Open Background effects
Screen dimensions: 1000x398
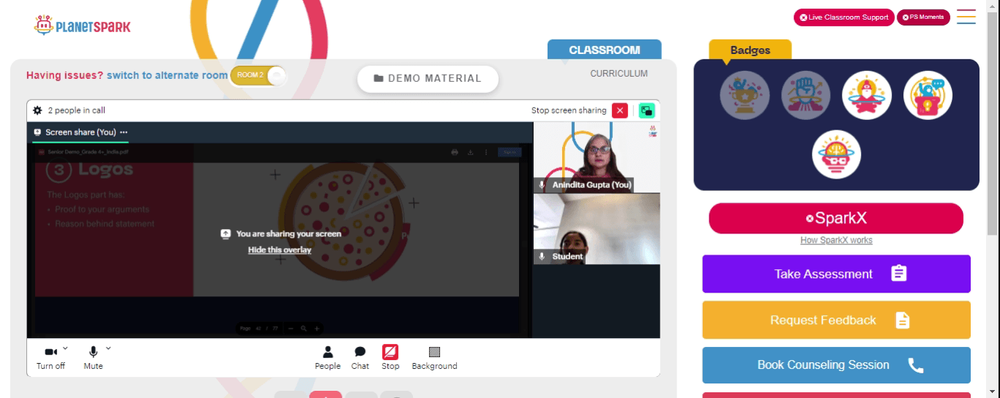(x=434, y=358)
